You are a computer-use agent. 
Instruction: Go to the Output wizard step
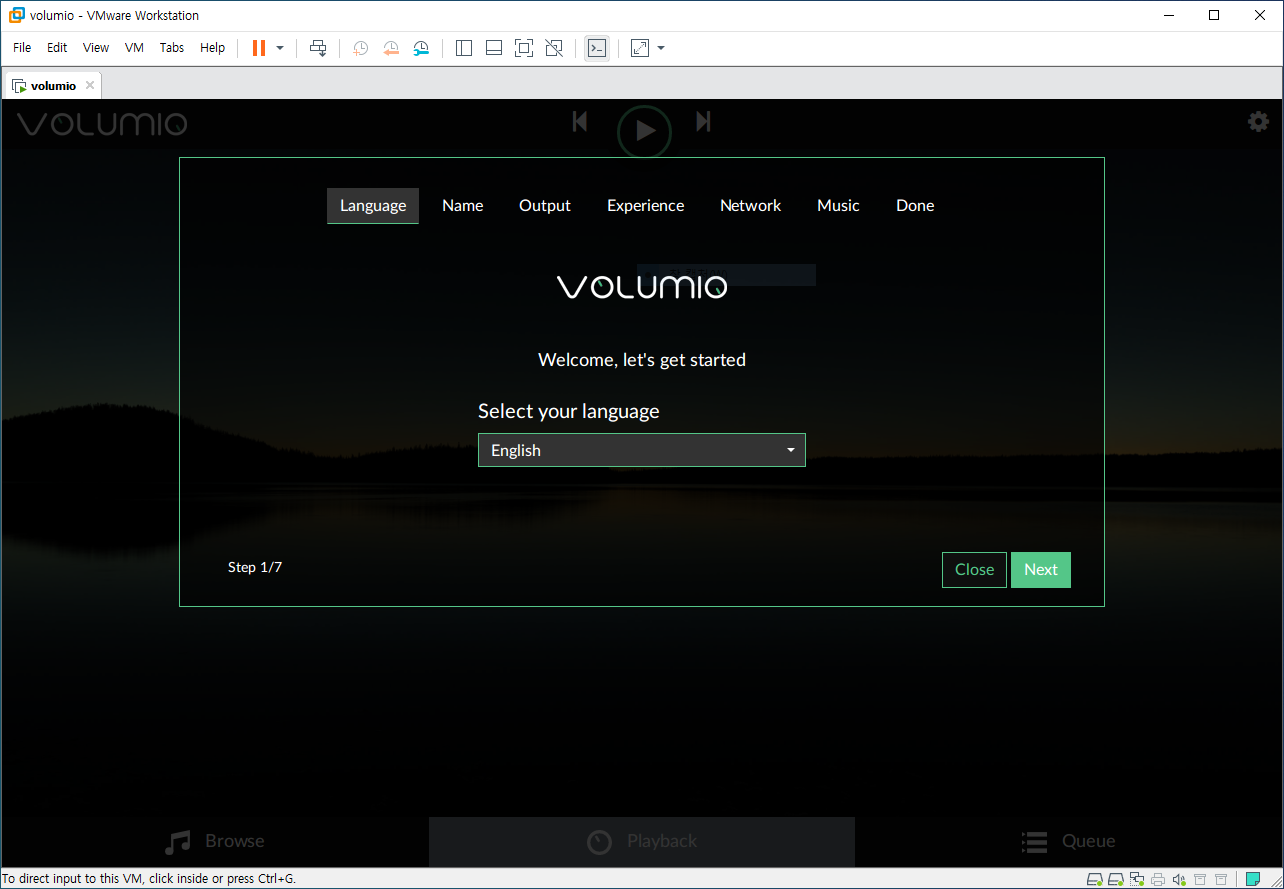pyautogui.click(x=545, y=206)
